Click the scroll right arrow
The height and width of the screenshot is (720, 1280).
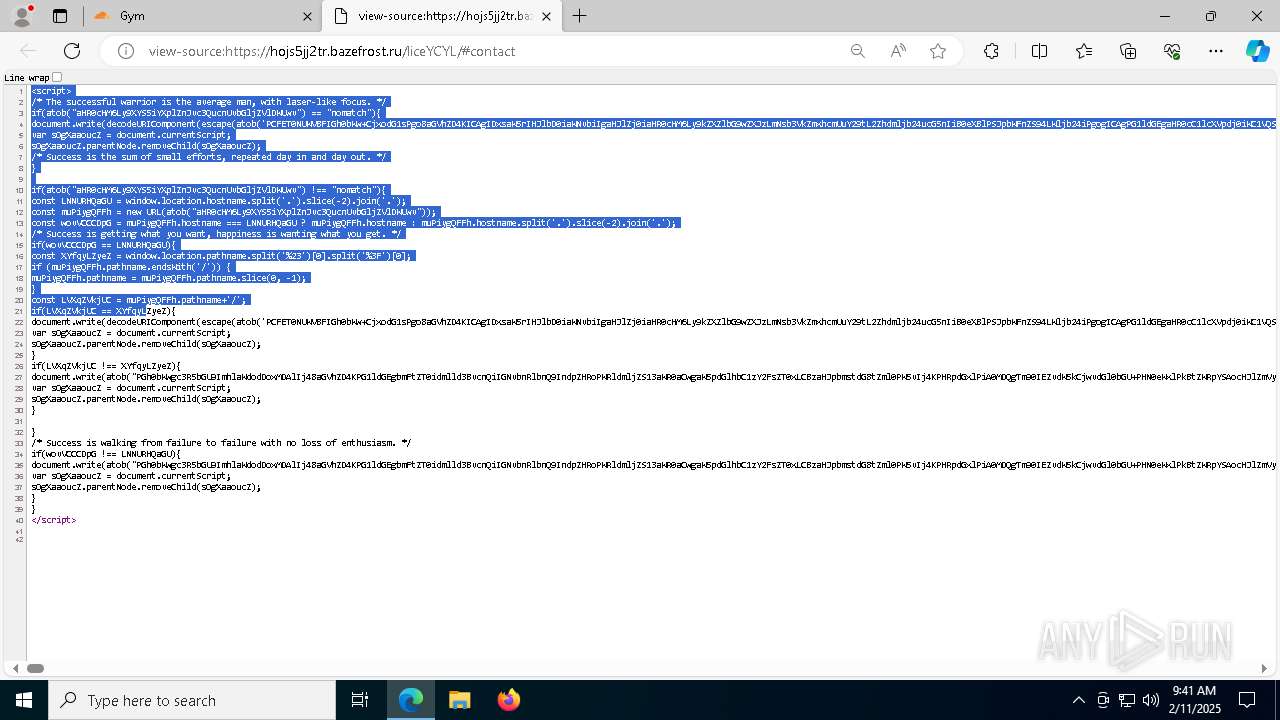[x=1264, y=668]
